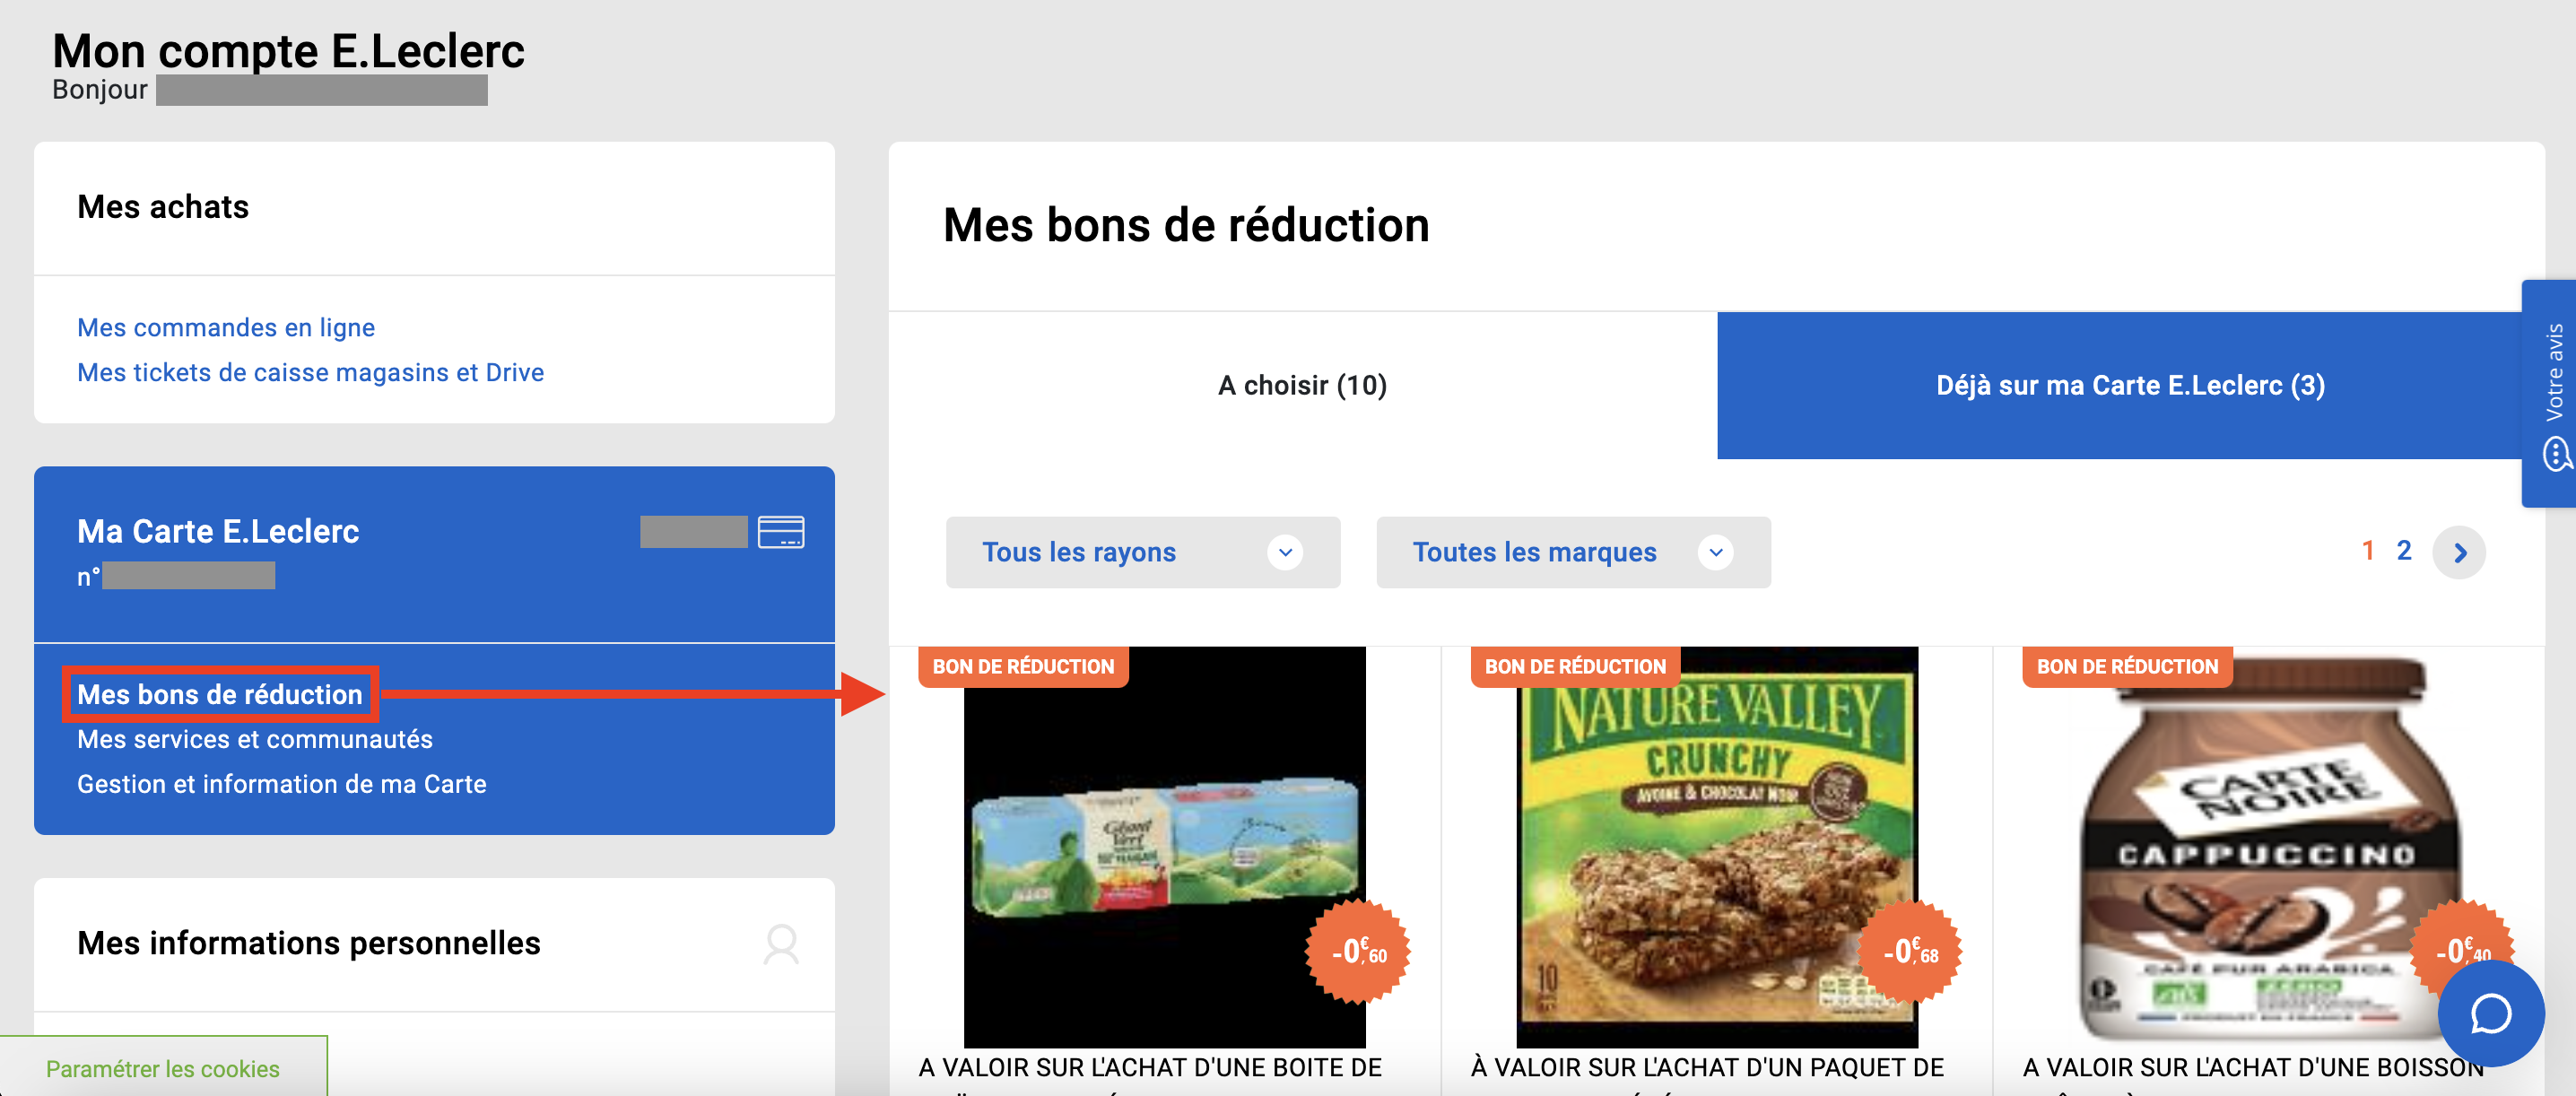
Task: Open the Toutes les marques dropdown
Action: [x=1573, y=552]
